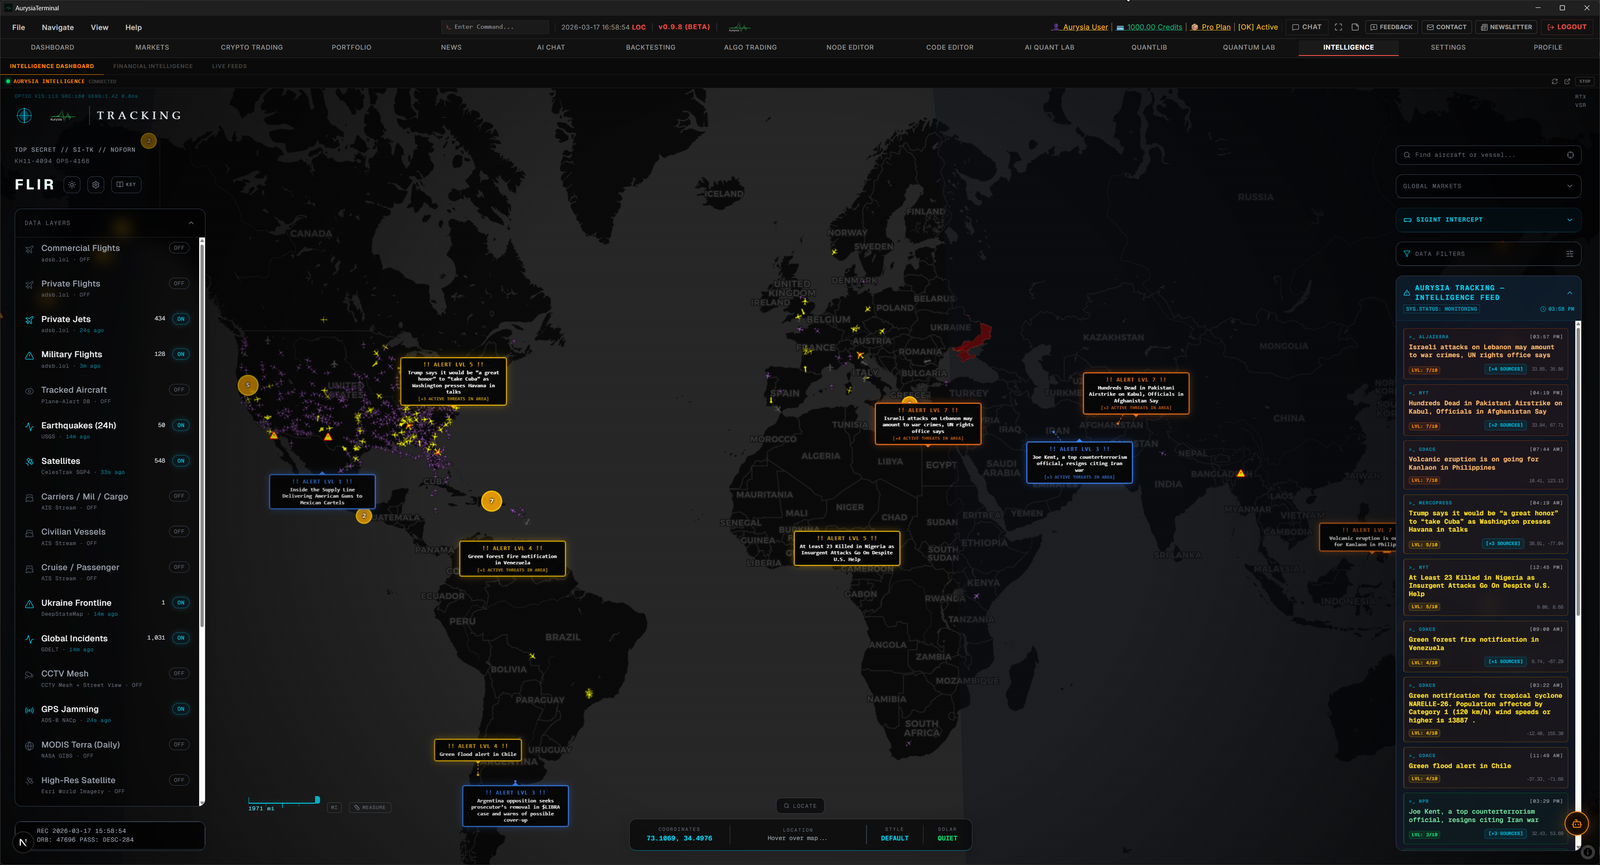Collapse the Data Layers panel
Screen dimensions: 1600x865
(x=191, y=223)
